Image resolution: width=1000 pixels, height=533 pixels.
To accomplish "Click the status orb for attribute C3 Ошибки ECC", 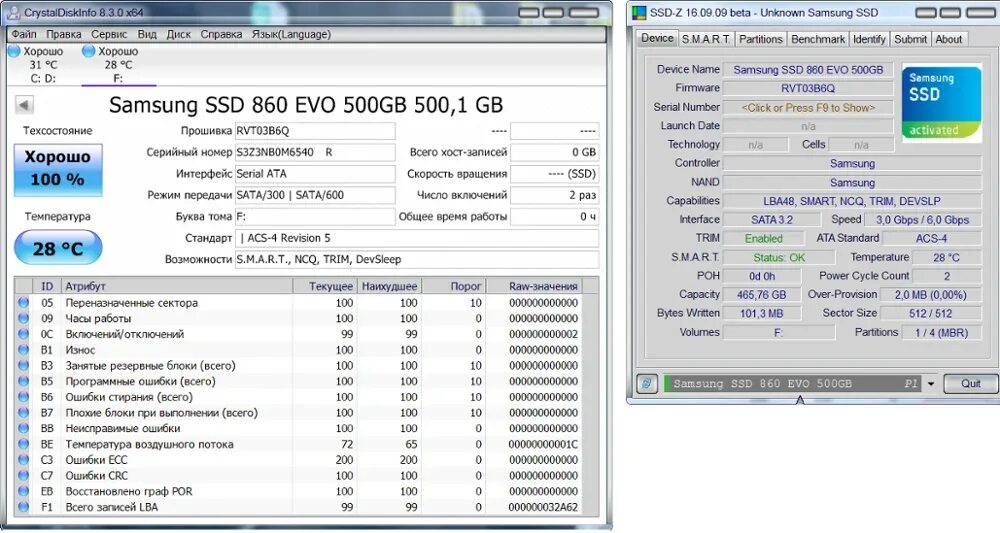I will pyautogui.click(x=24, y=460).
